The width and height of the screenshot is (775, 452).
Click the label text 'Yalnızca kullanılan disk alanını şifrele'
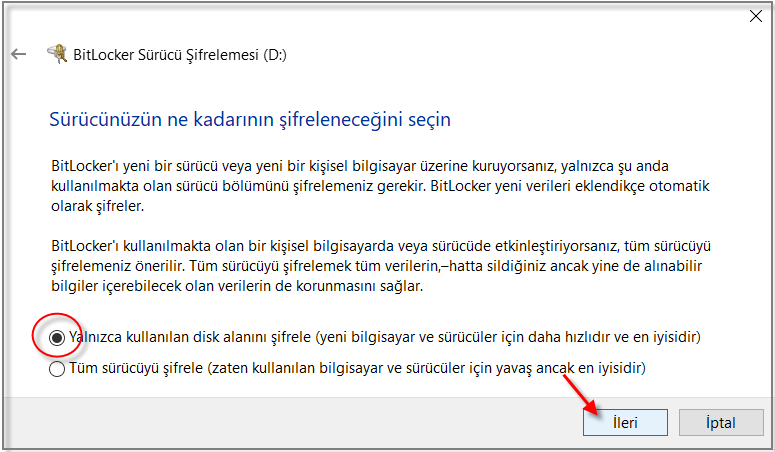[x=191, y=338]
